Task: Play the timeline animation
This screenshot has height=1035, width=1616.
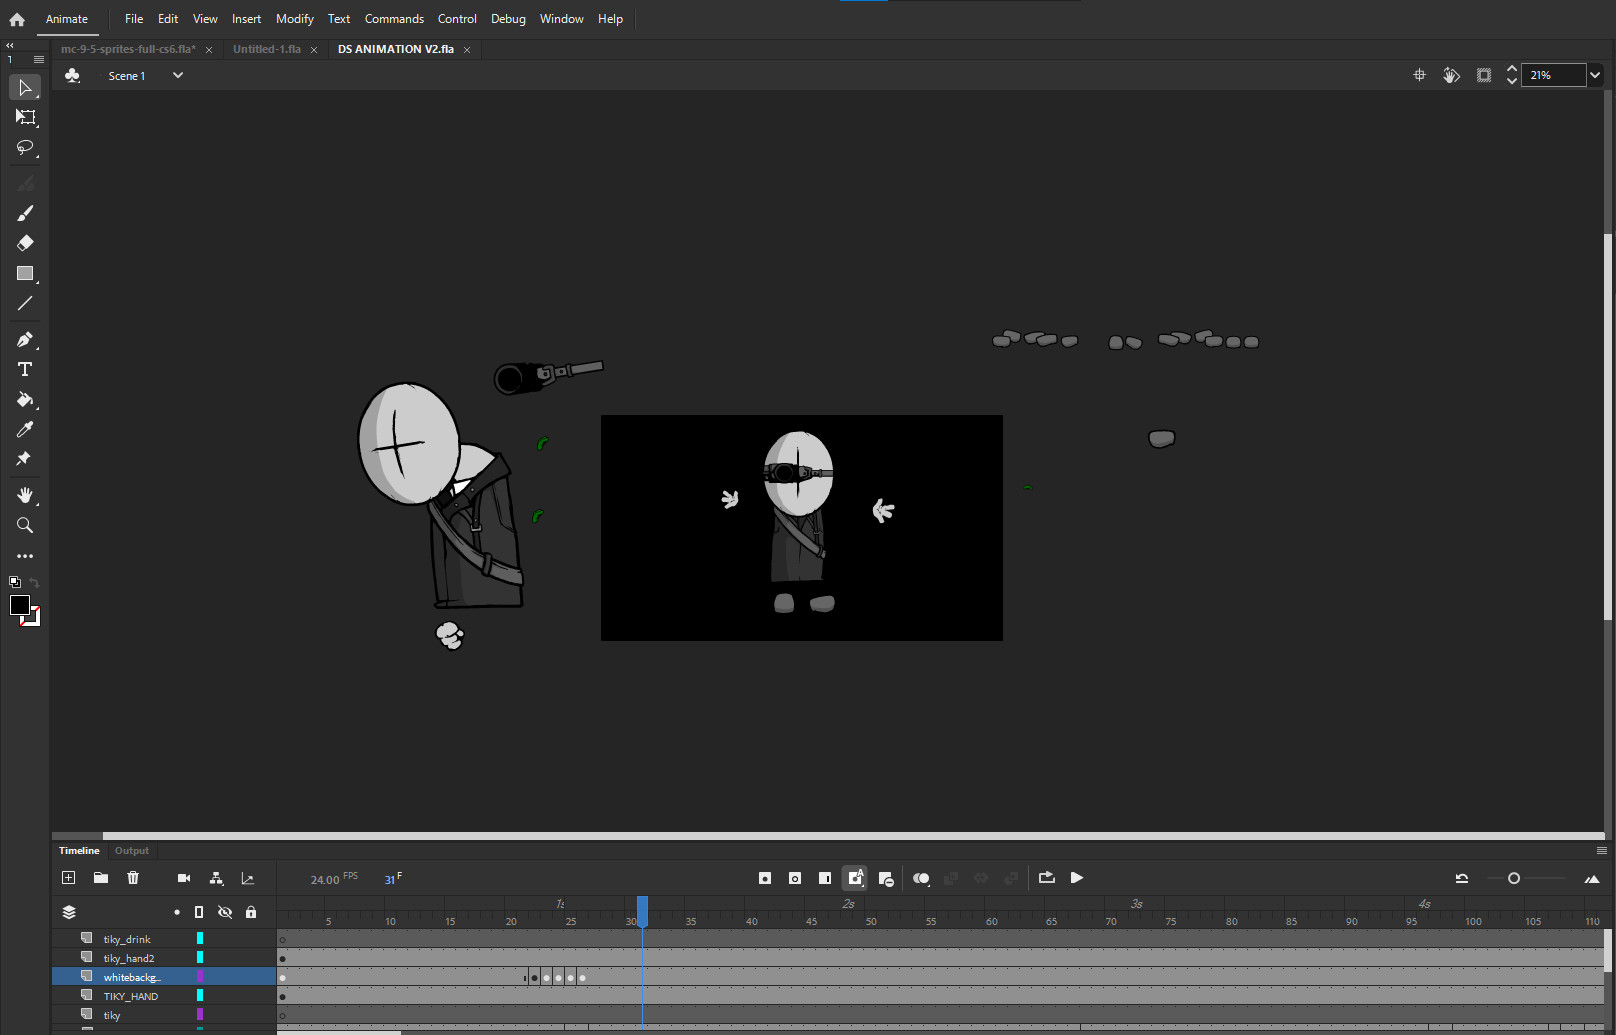Action: click(x=1077, y=878)
